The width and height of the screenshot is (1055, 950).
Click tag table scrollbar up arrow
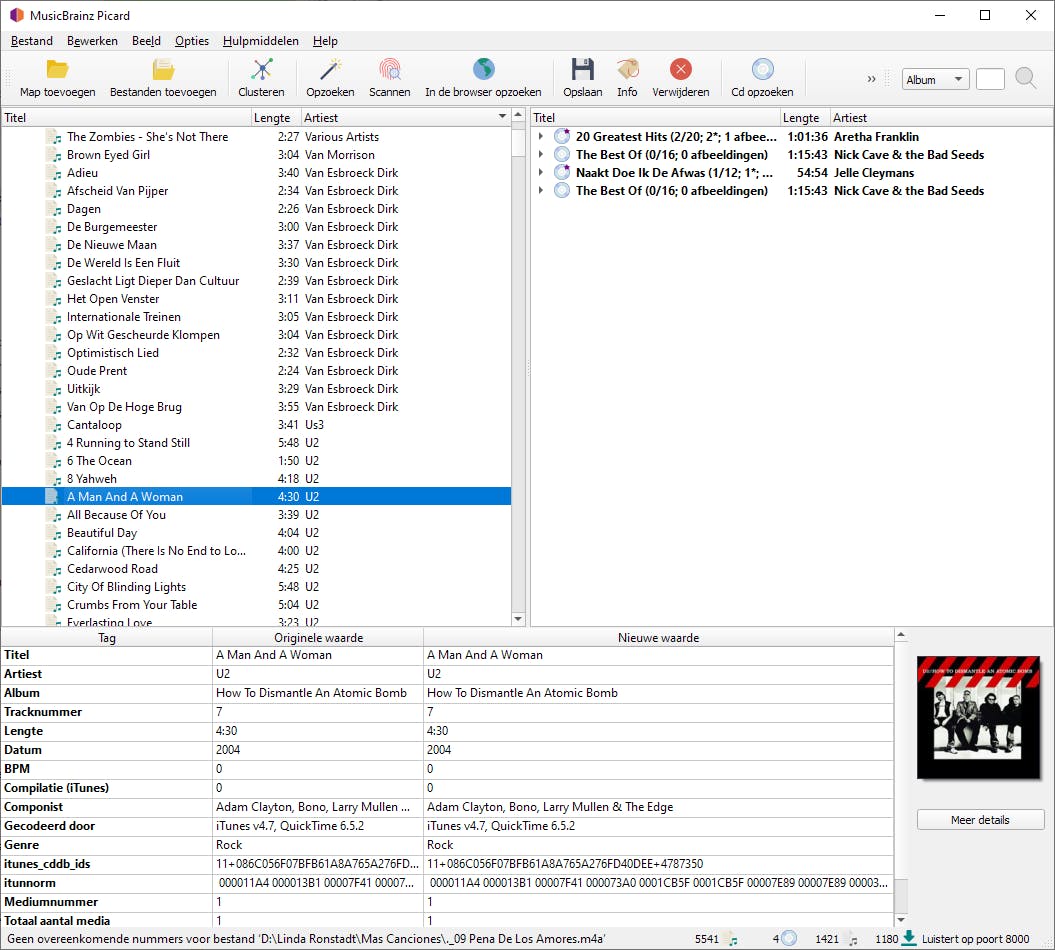(901, 634)
